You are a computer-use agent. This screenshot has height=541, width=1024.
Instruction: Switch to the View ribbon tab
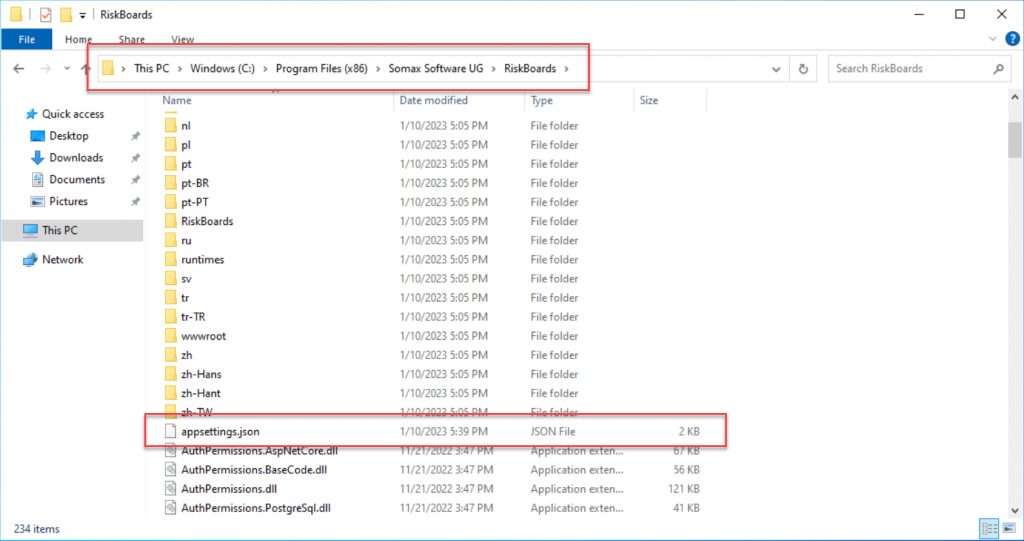(x=182, y=40)
